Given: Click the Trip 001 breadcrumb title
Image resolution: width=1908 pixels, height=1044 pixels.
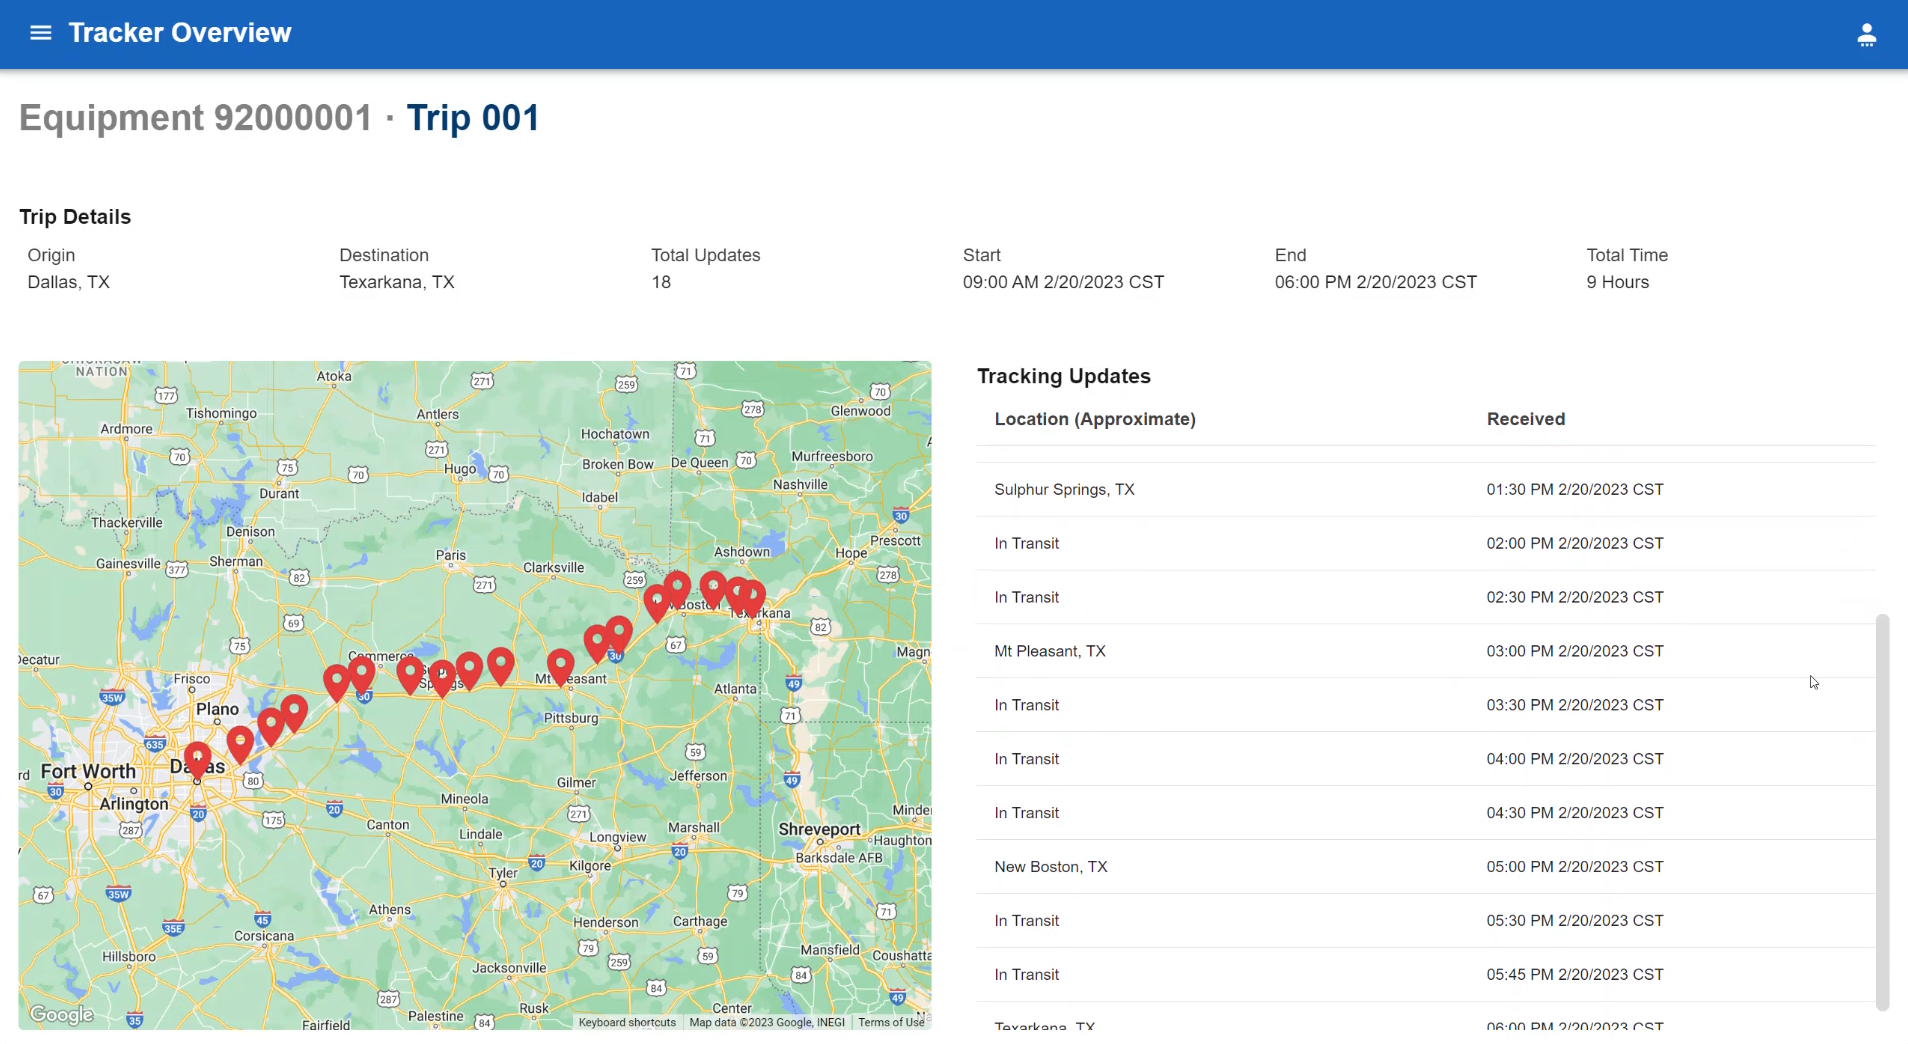Looking at the screenshot, I should point(472,118).
